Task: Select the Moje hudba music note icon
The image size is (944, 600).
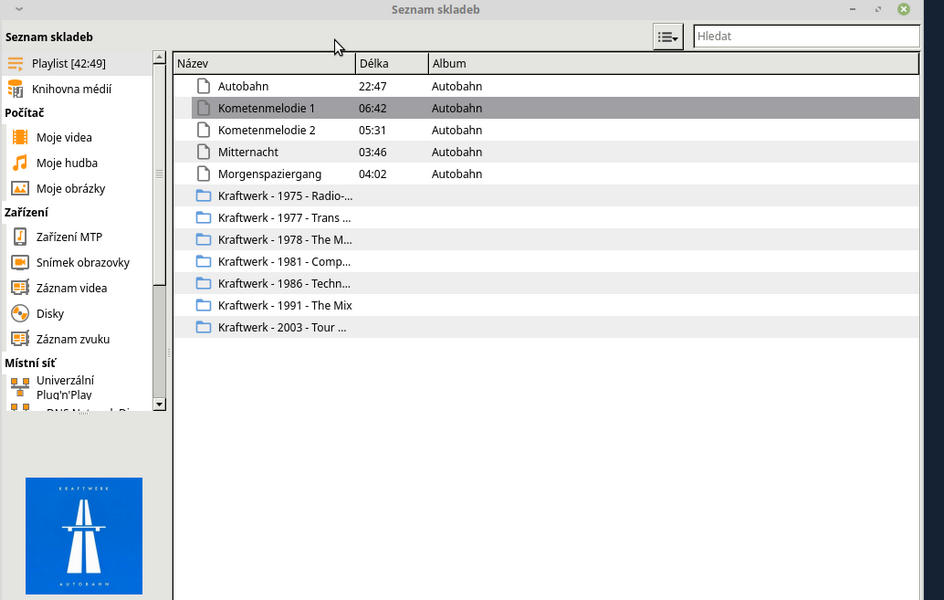Action: pos(20,162)
